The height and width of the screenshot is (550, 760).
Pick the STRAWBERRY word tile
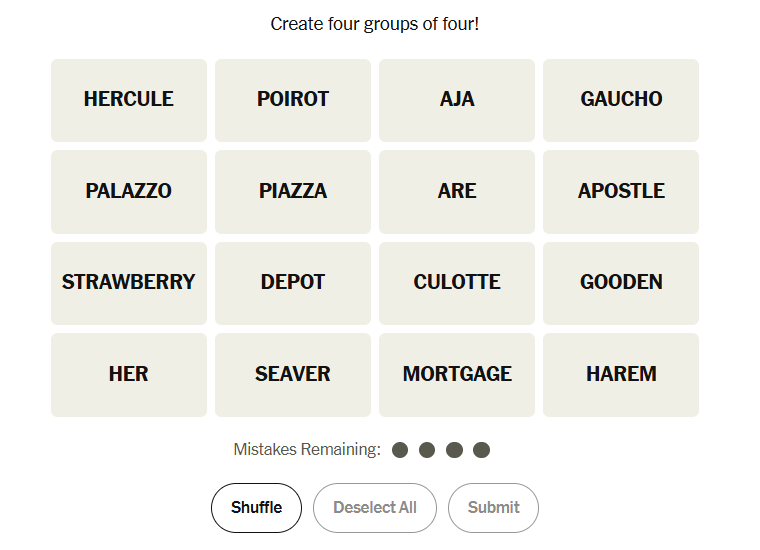pos(129,283)
